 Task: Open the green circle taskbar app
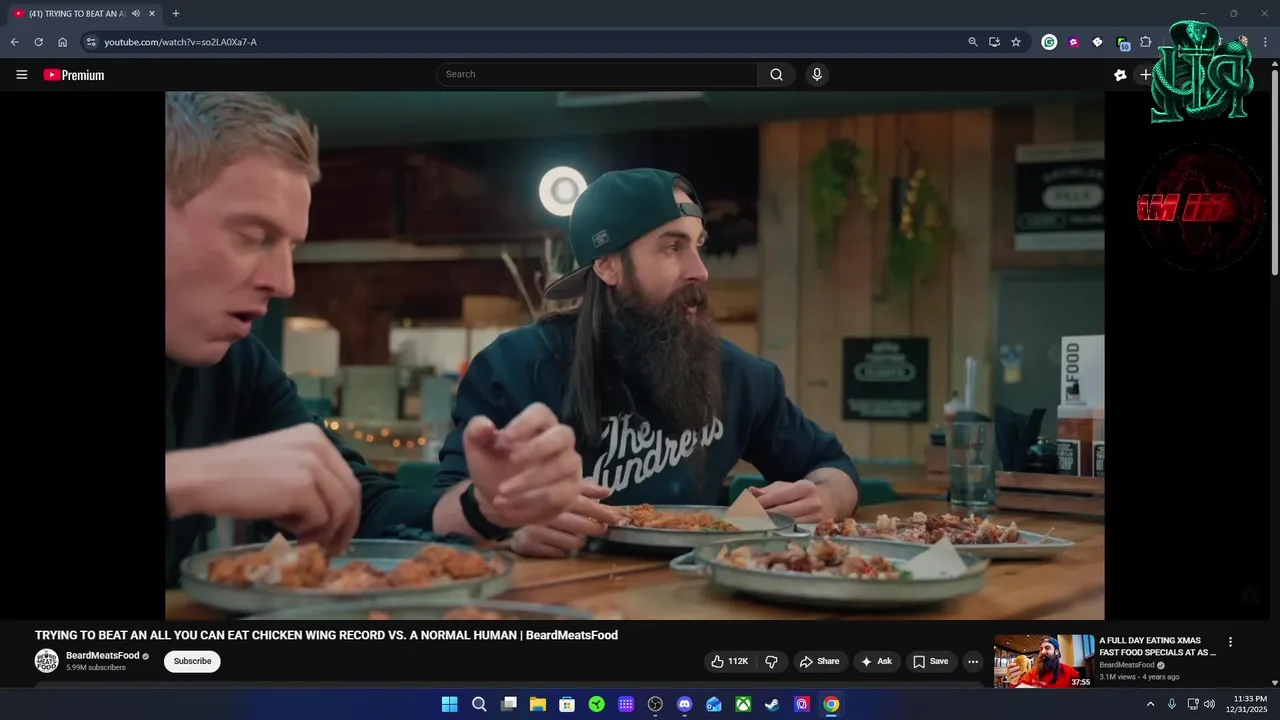[597, 704]
